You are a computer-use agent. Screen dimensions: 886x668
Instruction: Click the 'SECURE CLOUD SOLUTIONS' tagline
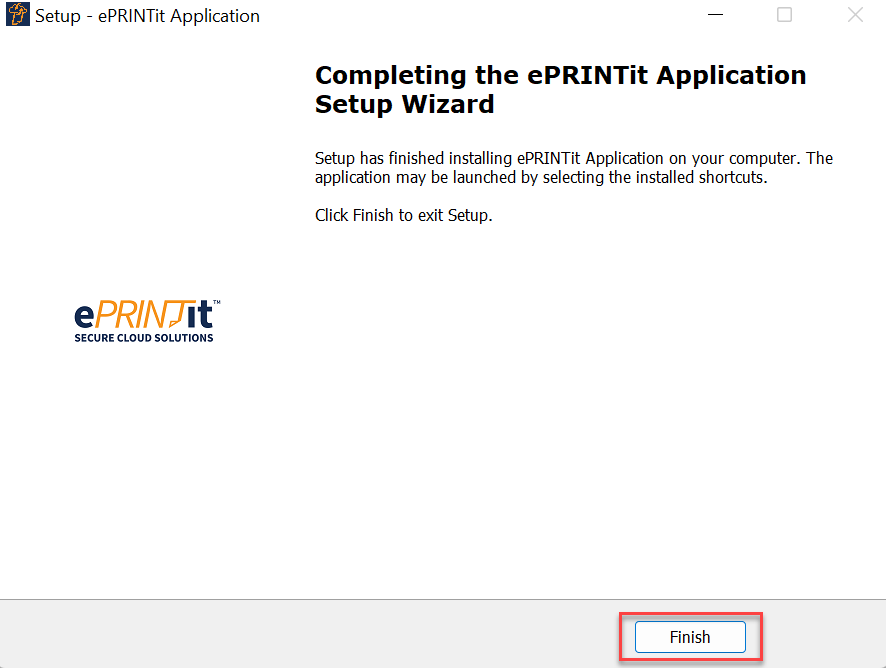coord(144,338)
